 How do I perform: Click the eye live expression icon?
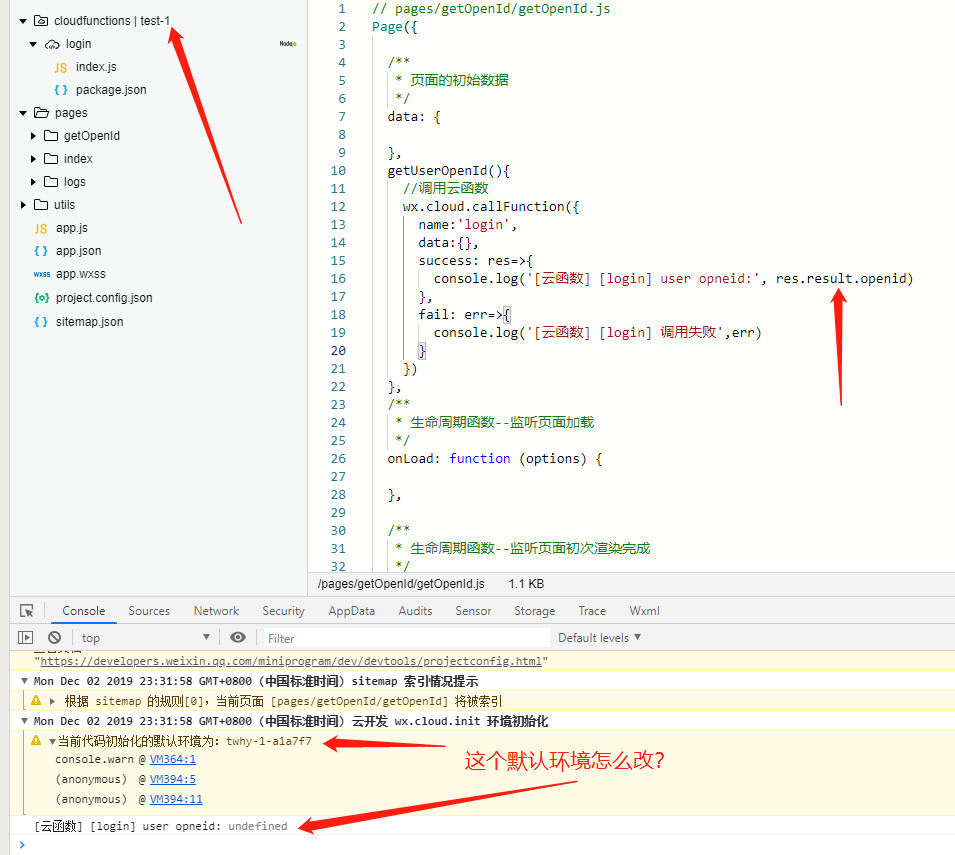(x=237, y=637)
